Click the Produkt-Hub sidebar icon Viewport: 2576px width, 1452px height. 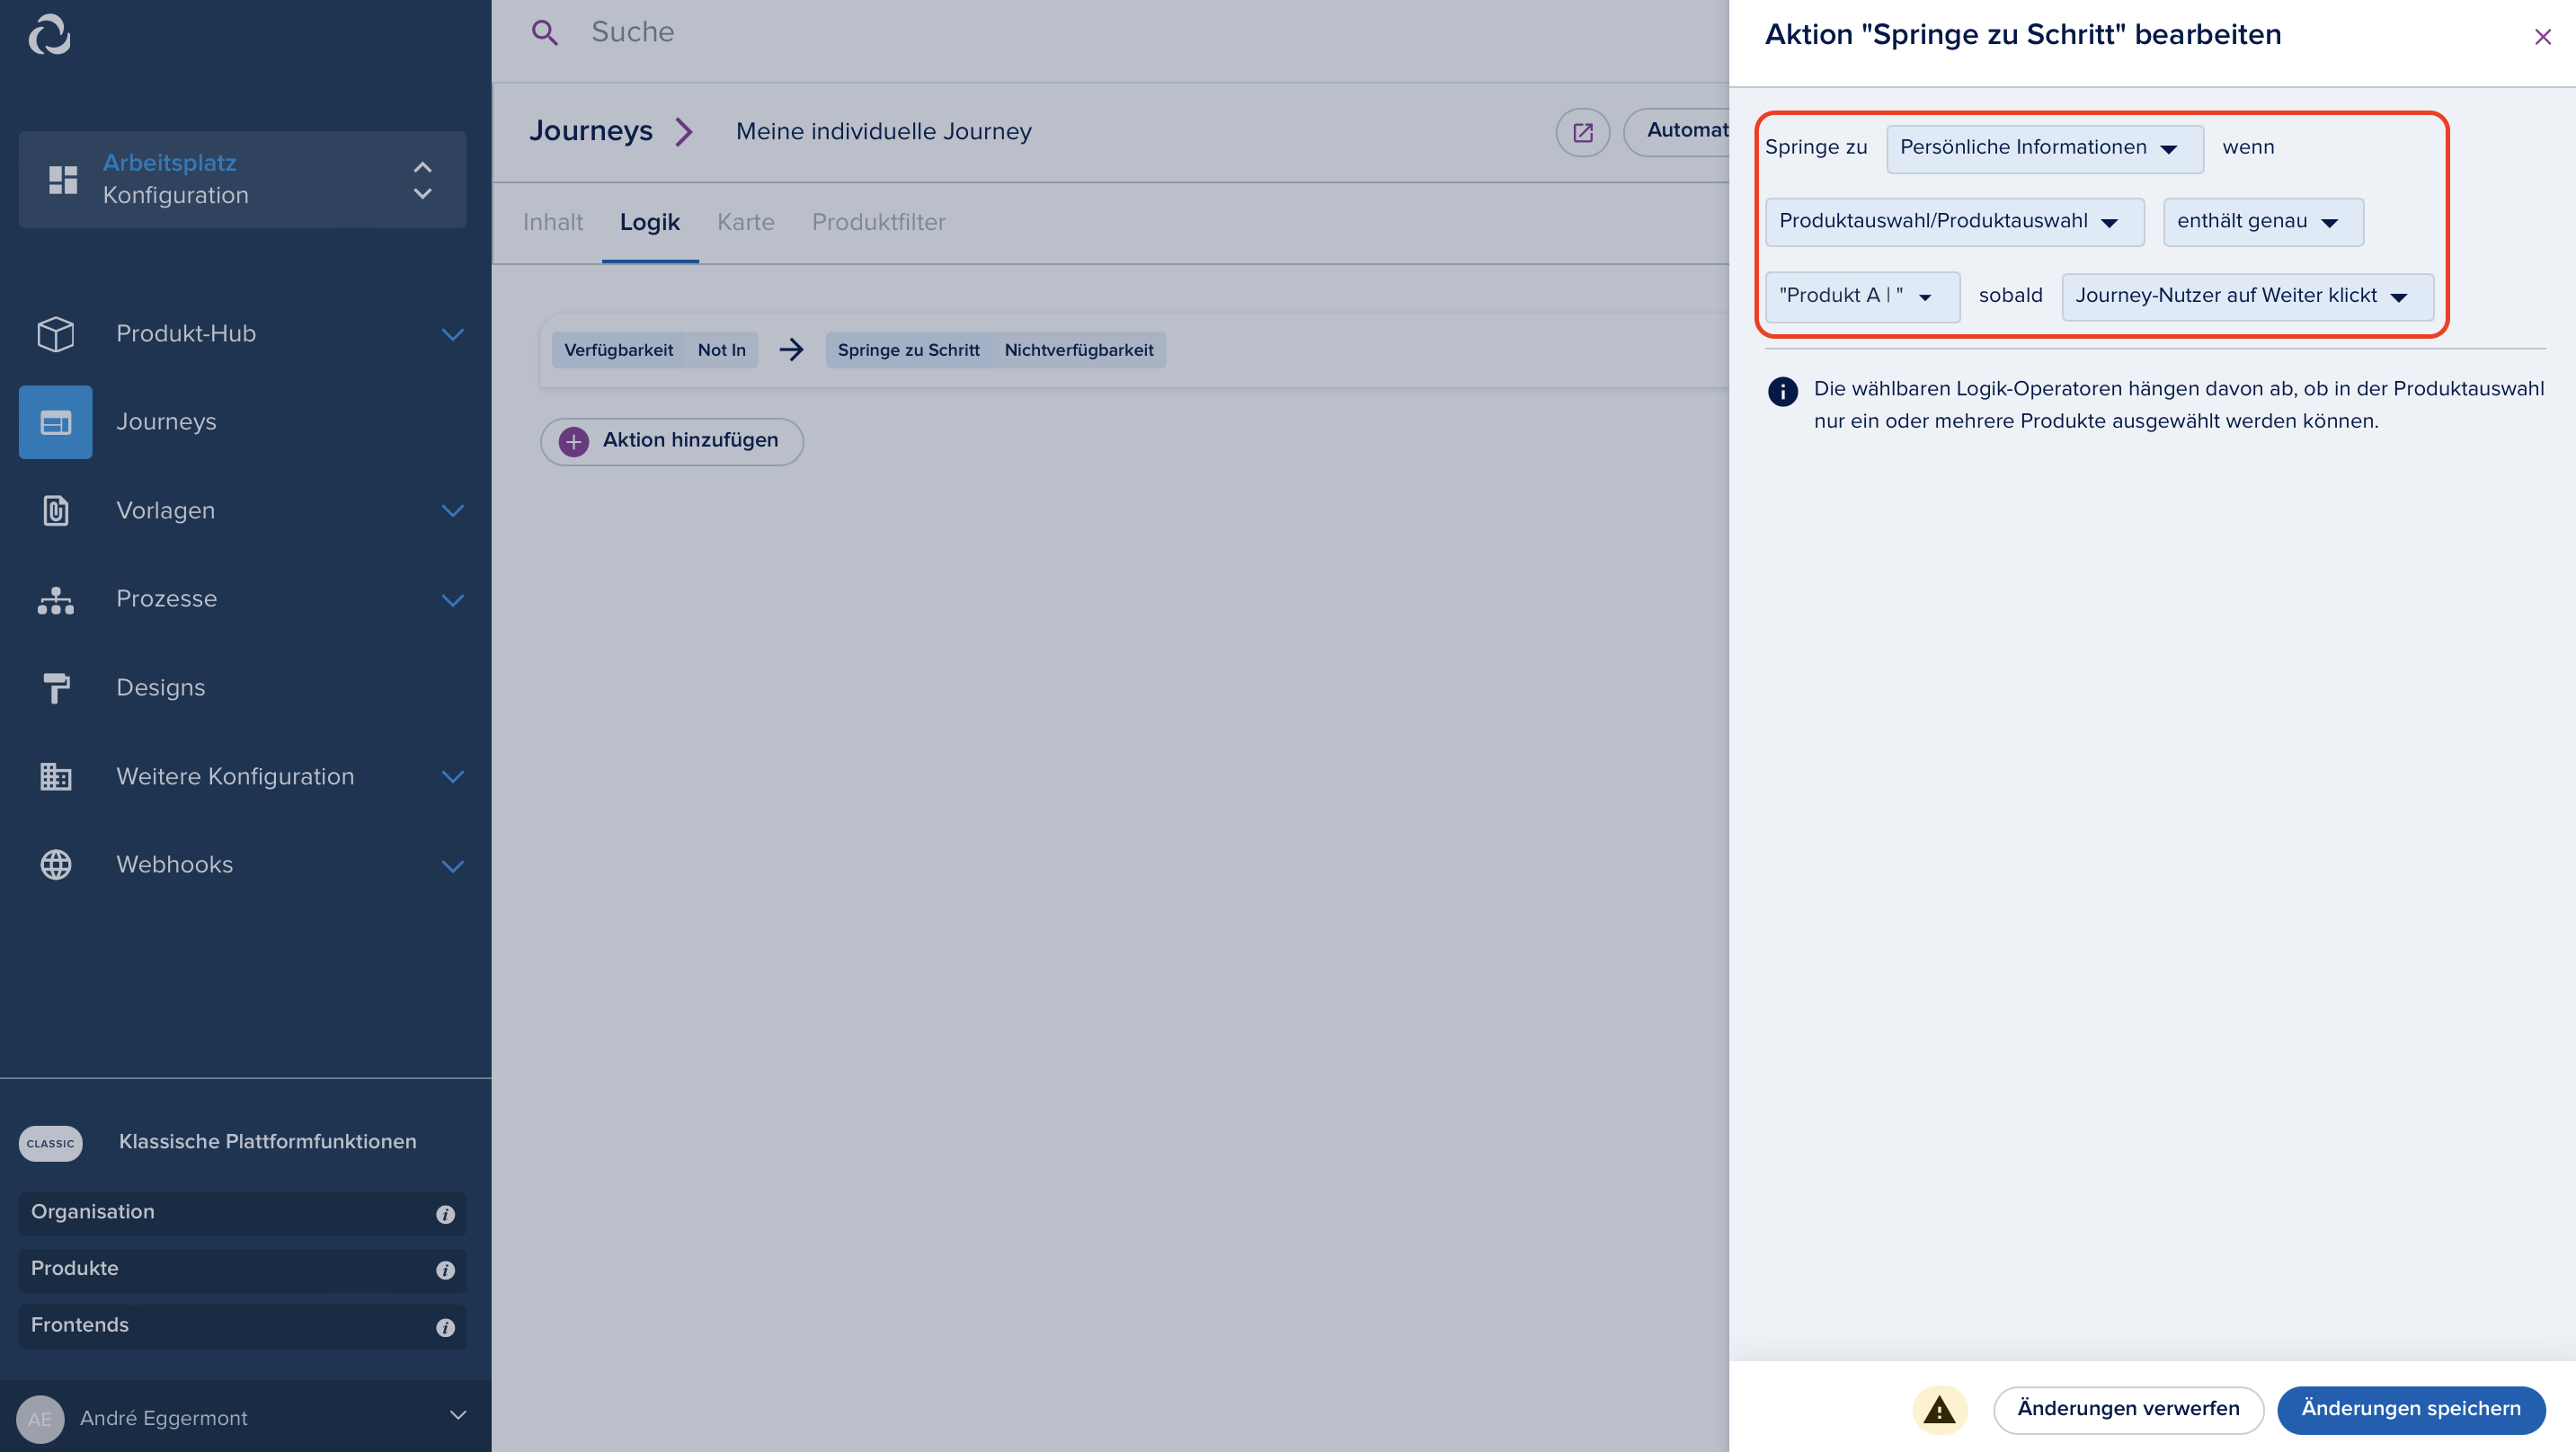(55, 332)
